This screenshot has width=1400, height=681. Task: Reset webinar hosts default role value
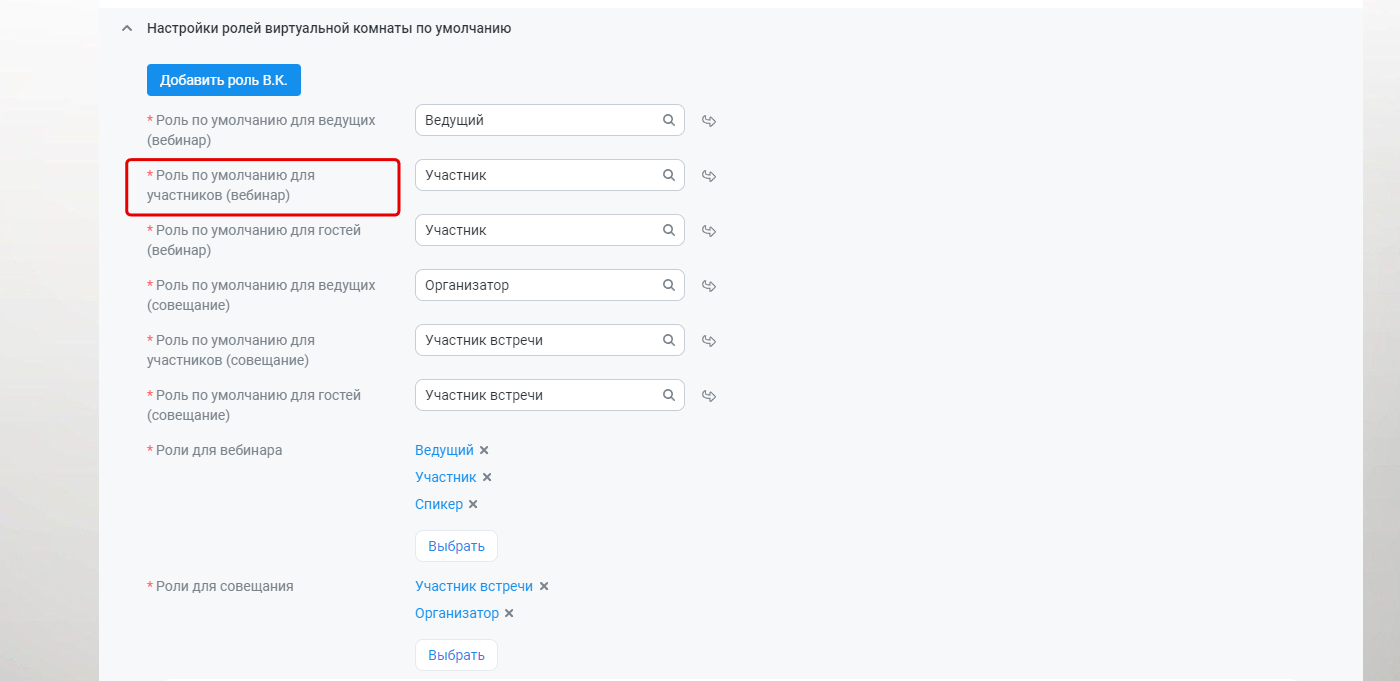[709, 121]
